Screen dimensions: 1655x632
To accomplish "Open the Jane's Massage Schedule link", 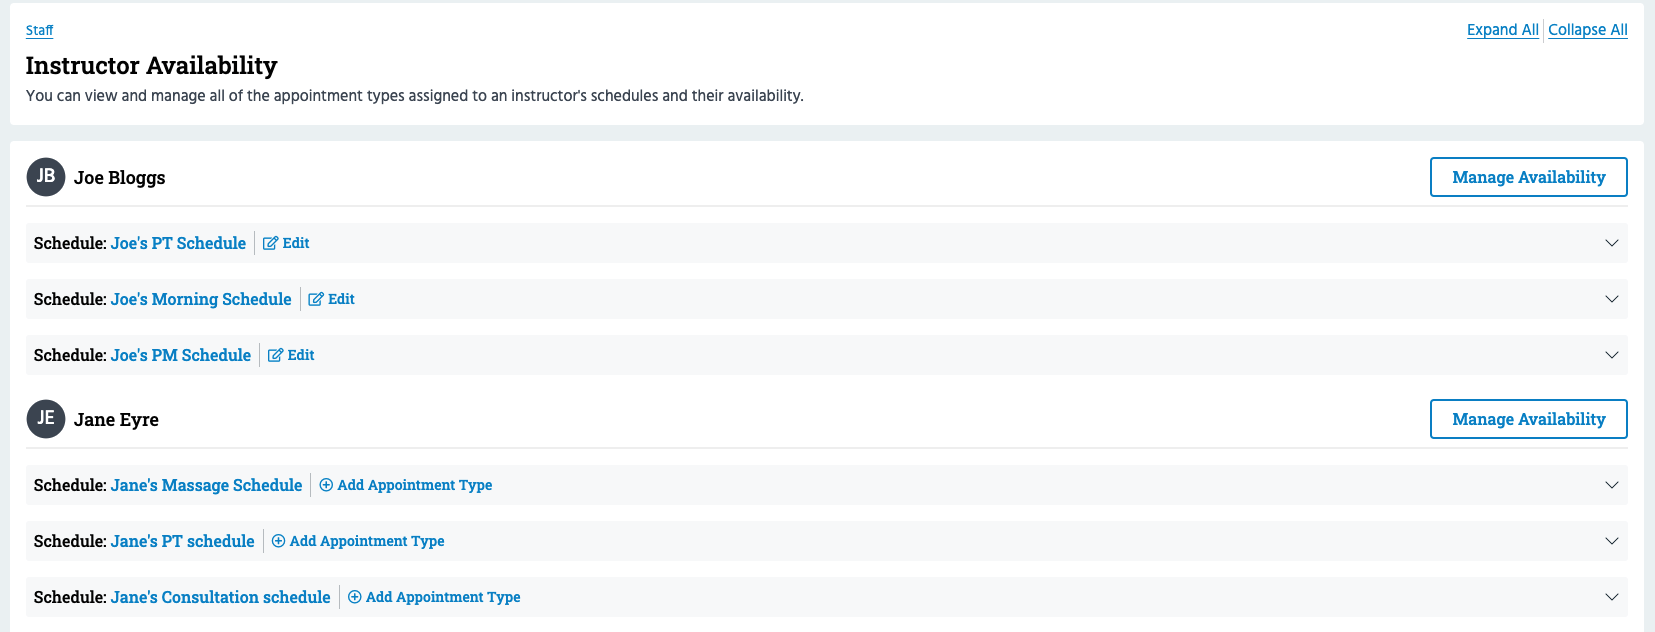I will (206, 485).
